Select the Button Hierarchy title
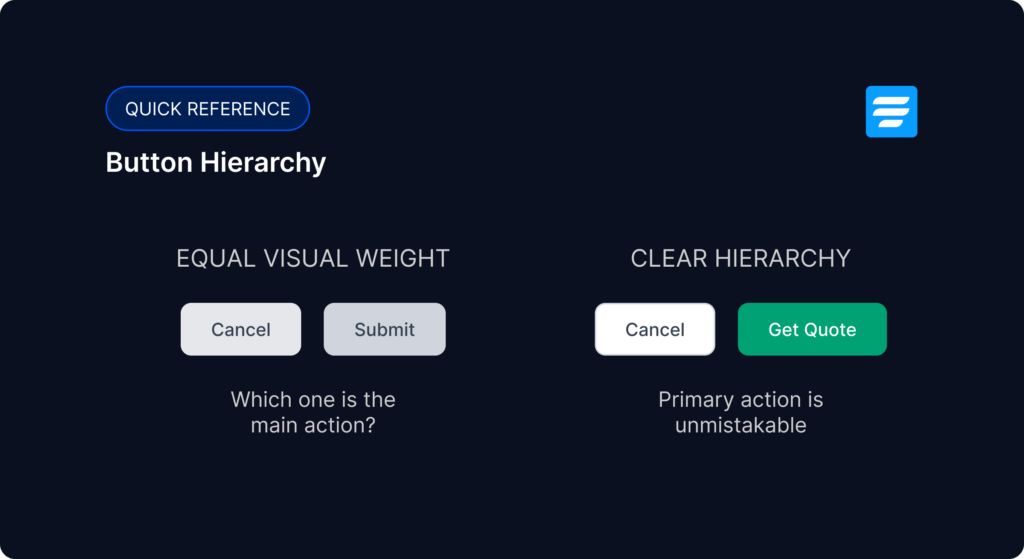This screenshot has height=559, width=1024. 216,163
